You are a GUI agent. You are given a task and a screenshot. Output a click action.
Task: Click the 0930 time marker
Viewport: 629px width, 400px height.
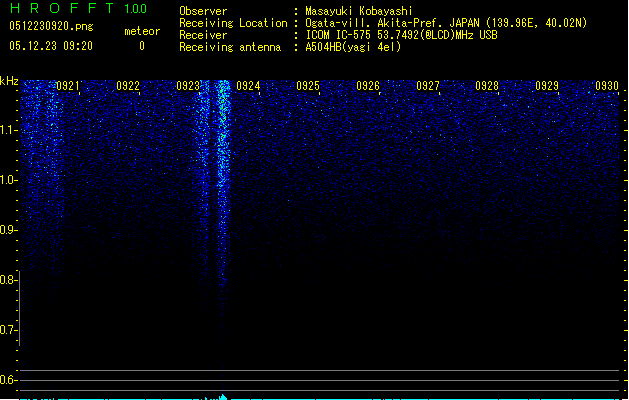tap(607, 86)
